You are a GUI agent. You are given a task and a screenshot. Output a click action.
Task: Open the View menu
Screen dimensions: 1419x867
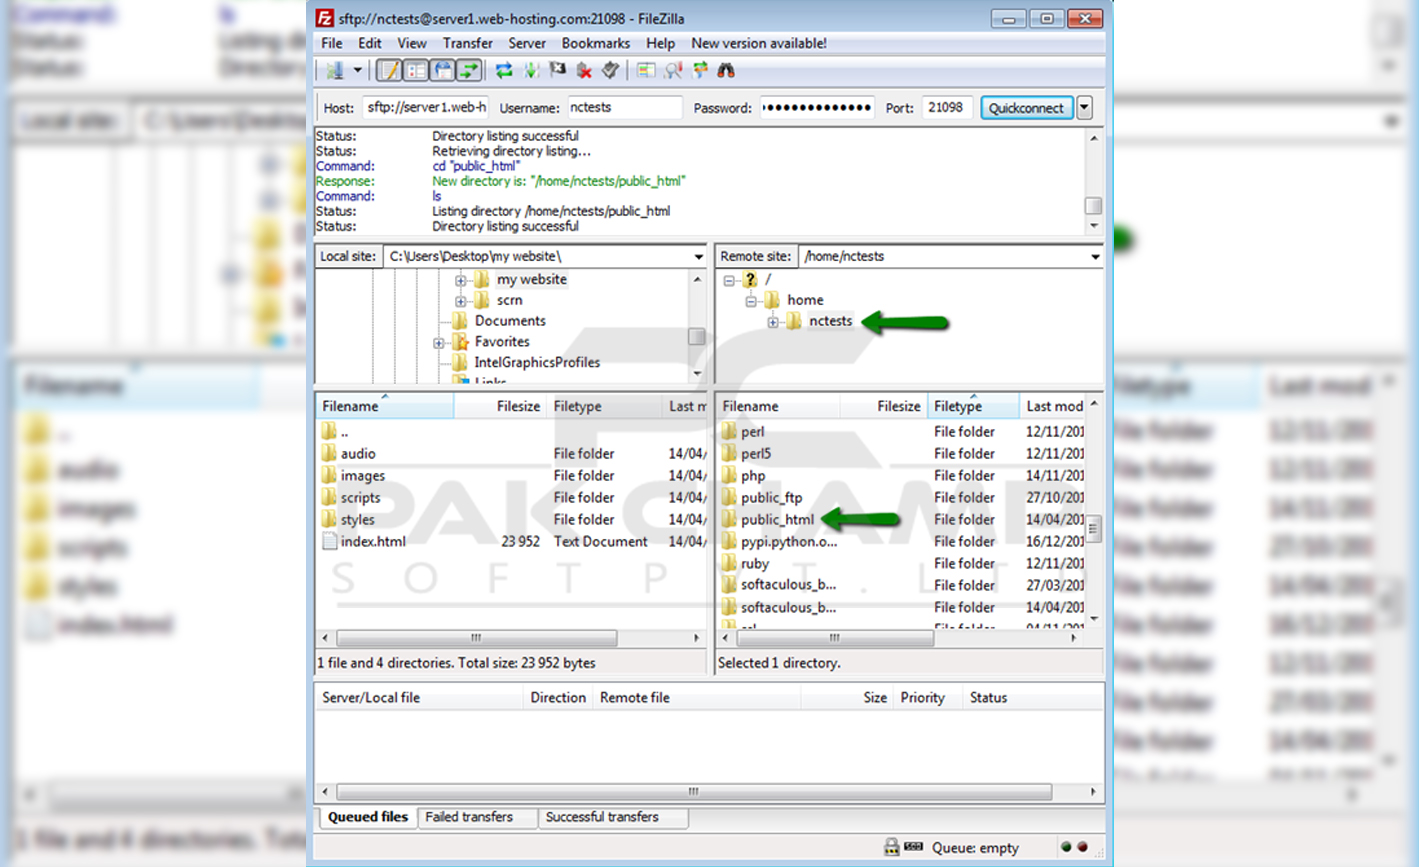point(411,43)
